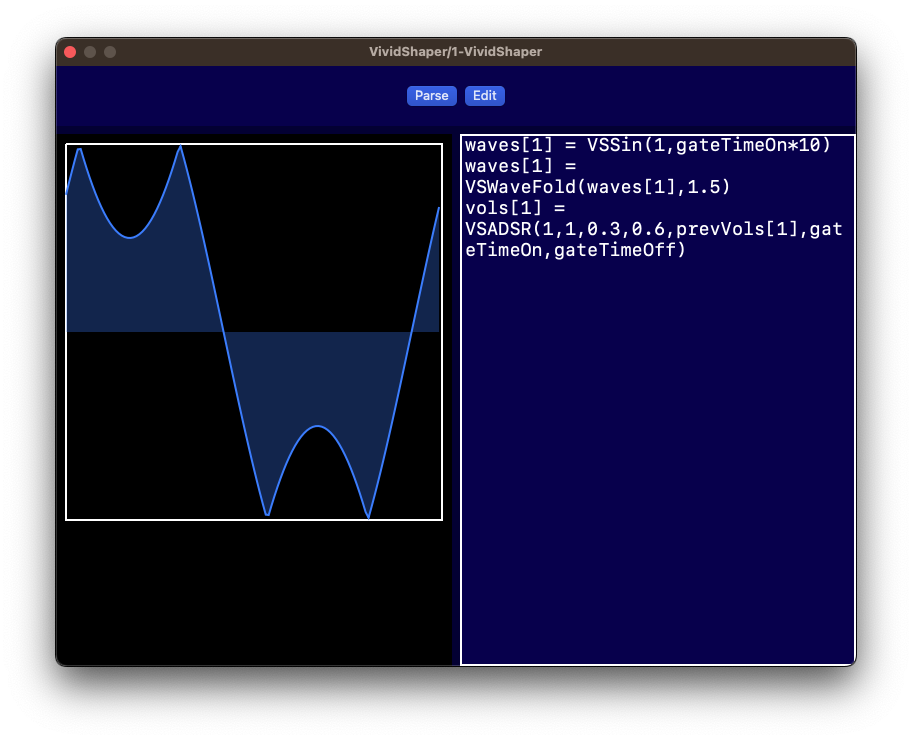This screenshot has width=912, height=740.
Task: Click the upper dip of the waveform curve
Action: 129,237
